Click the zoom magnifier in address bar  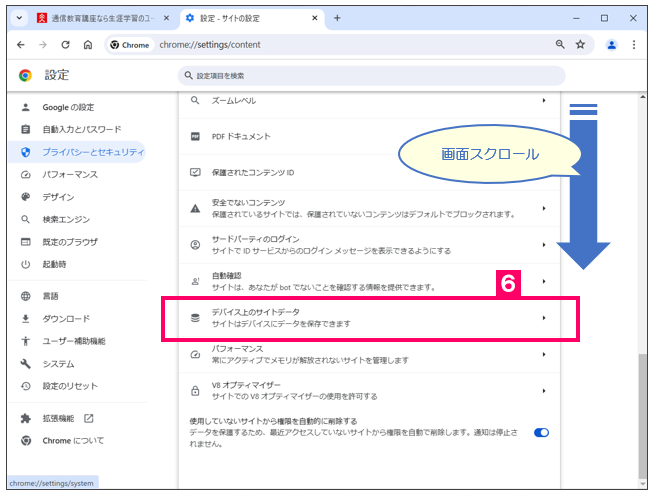560,44
